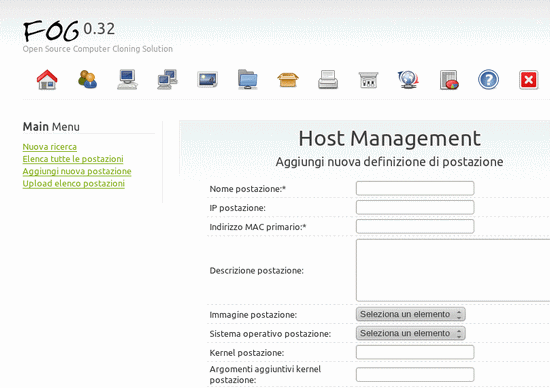The width and height of the screenshot is (550, 388).
Task: Click the 'Sistema operativo postazione:' label
Action: 270,334
